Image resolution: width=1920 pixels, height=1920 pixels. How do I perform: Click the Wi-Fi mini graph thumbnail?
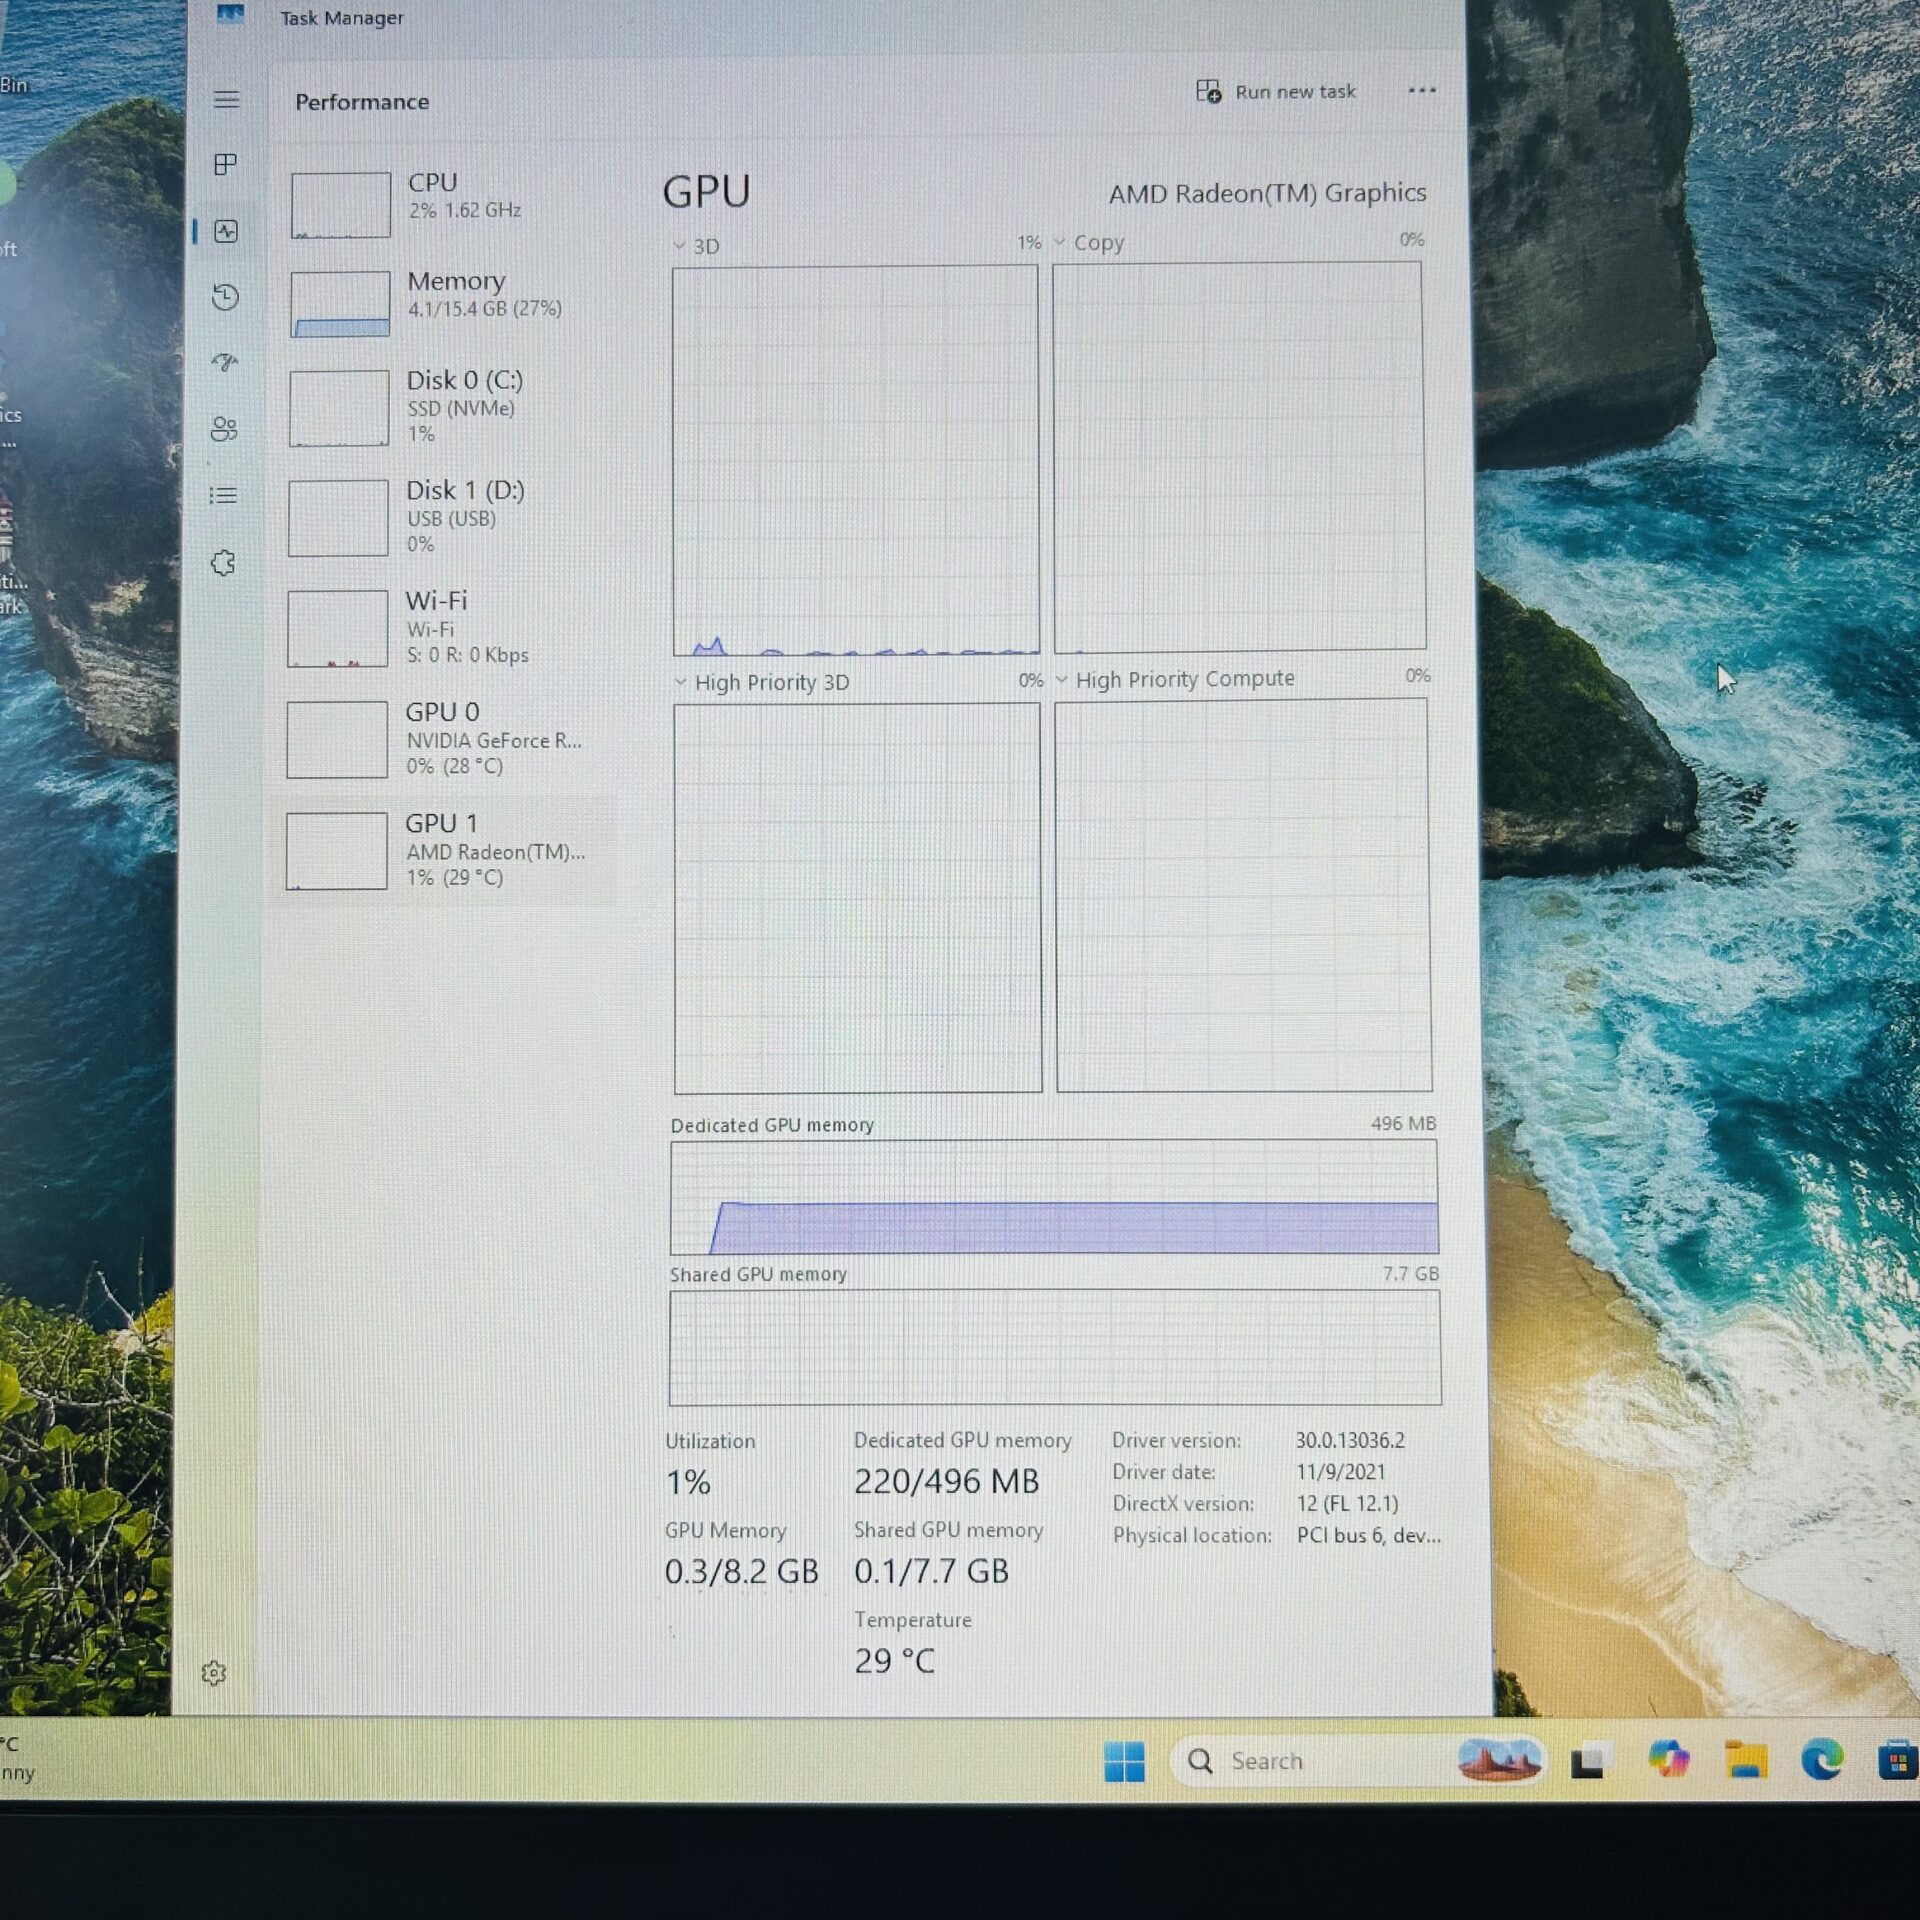click(x=338, y=628)
